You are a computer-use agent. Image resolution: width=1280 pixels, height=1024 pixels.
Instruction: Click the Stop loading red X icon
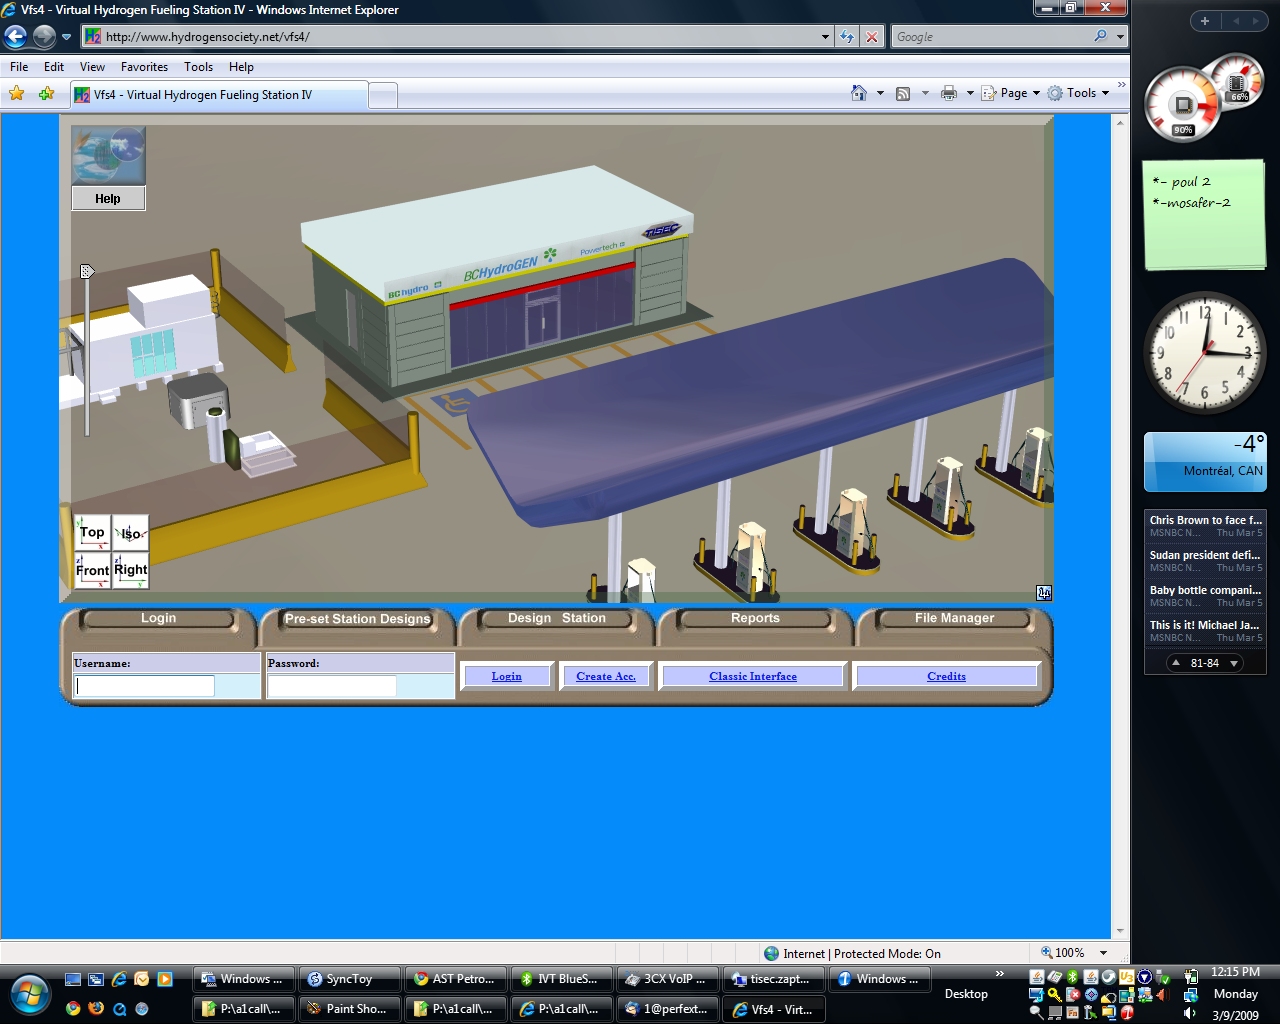872,37
